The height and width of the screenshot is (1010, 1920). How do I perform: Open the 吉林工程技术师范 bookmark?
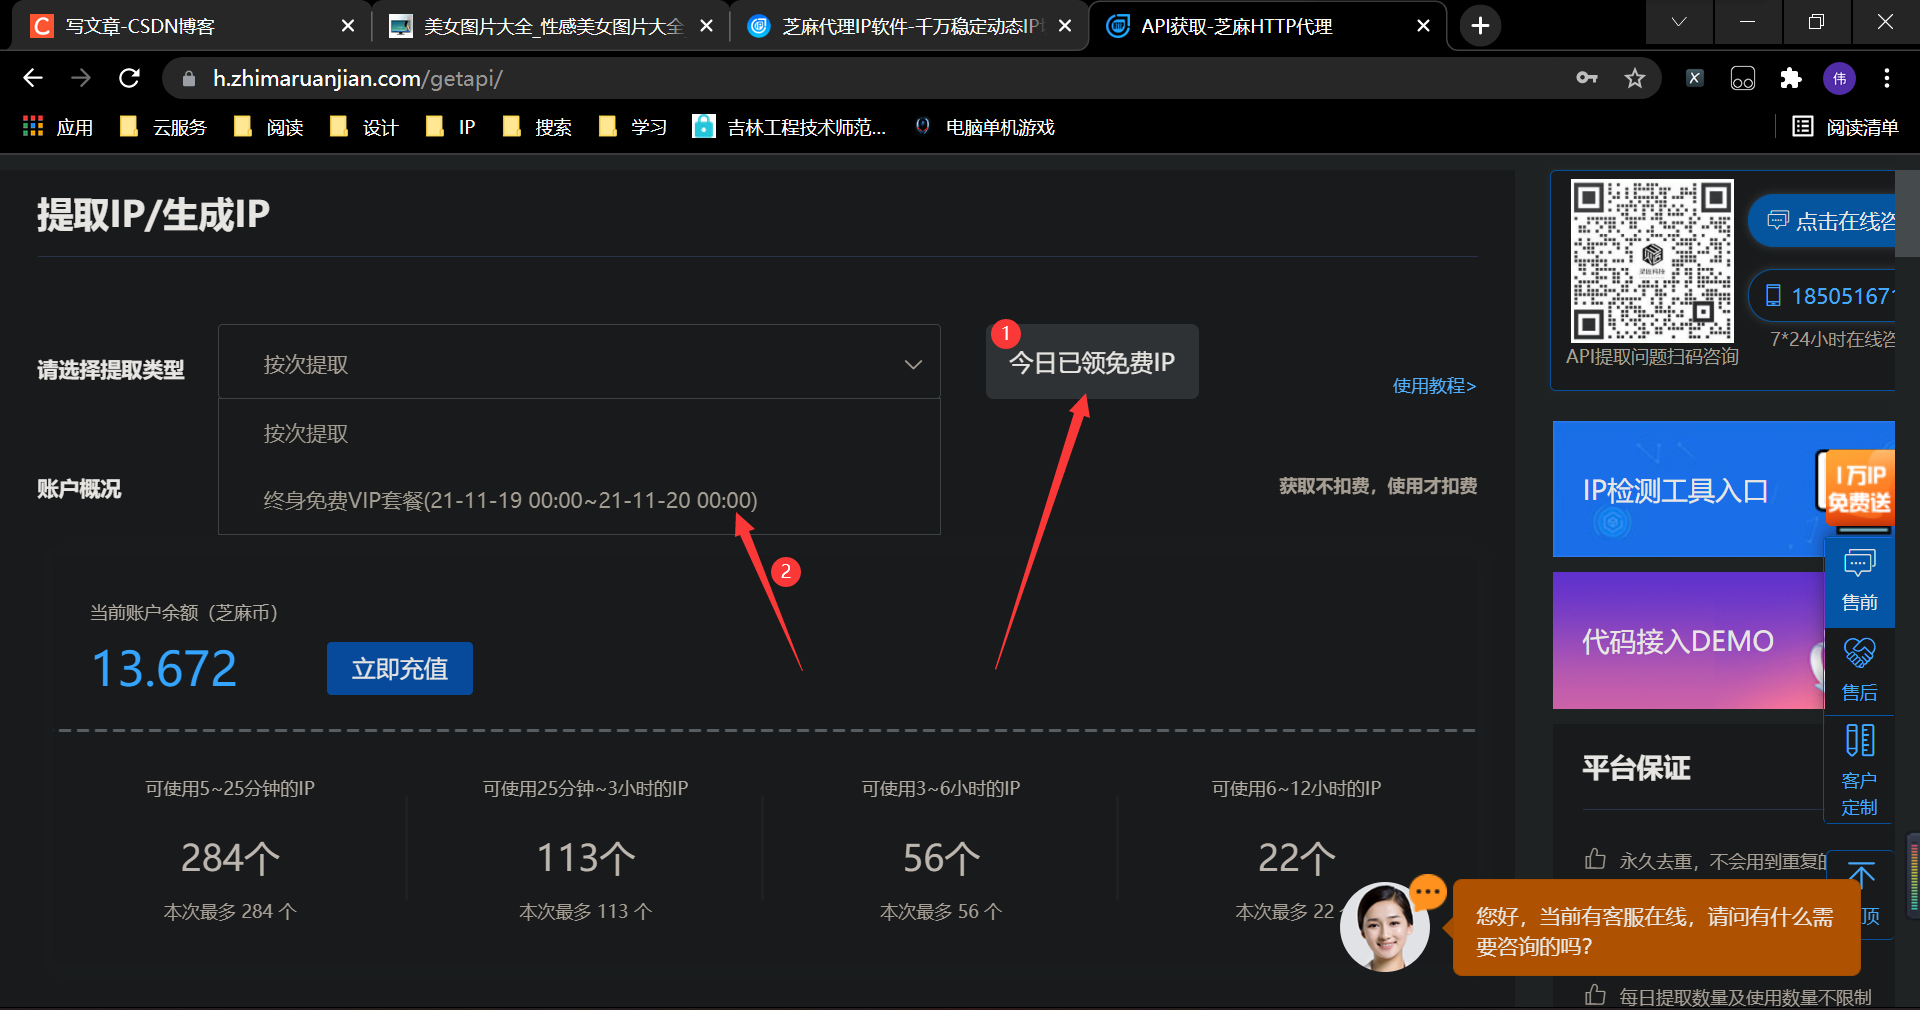click(x=789, y=127)
